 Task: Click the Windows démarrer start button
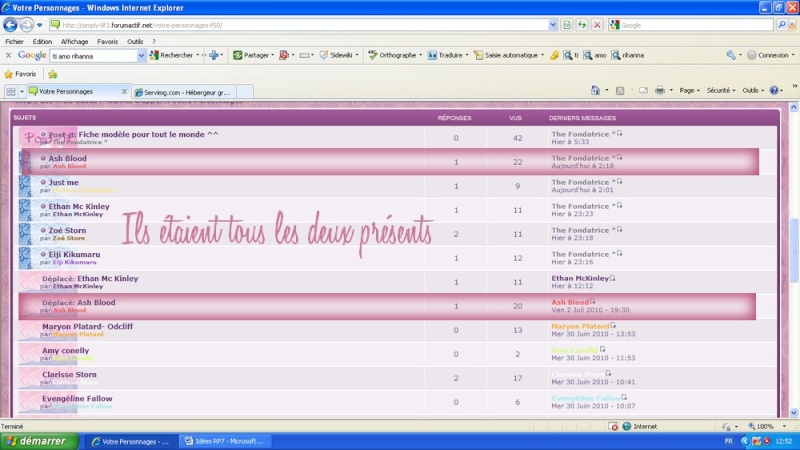tap(39, 441)
